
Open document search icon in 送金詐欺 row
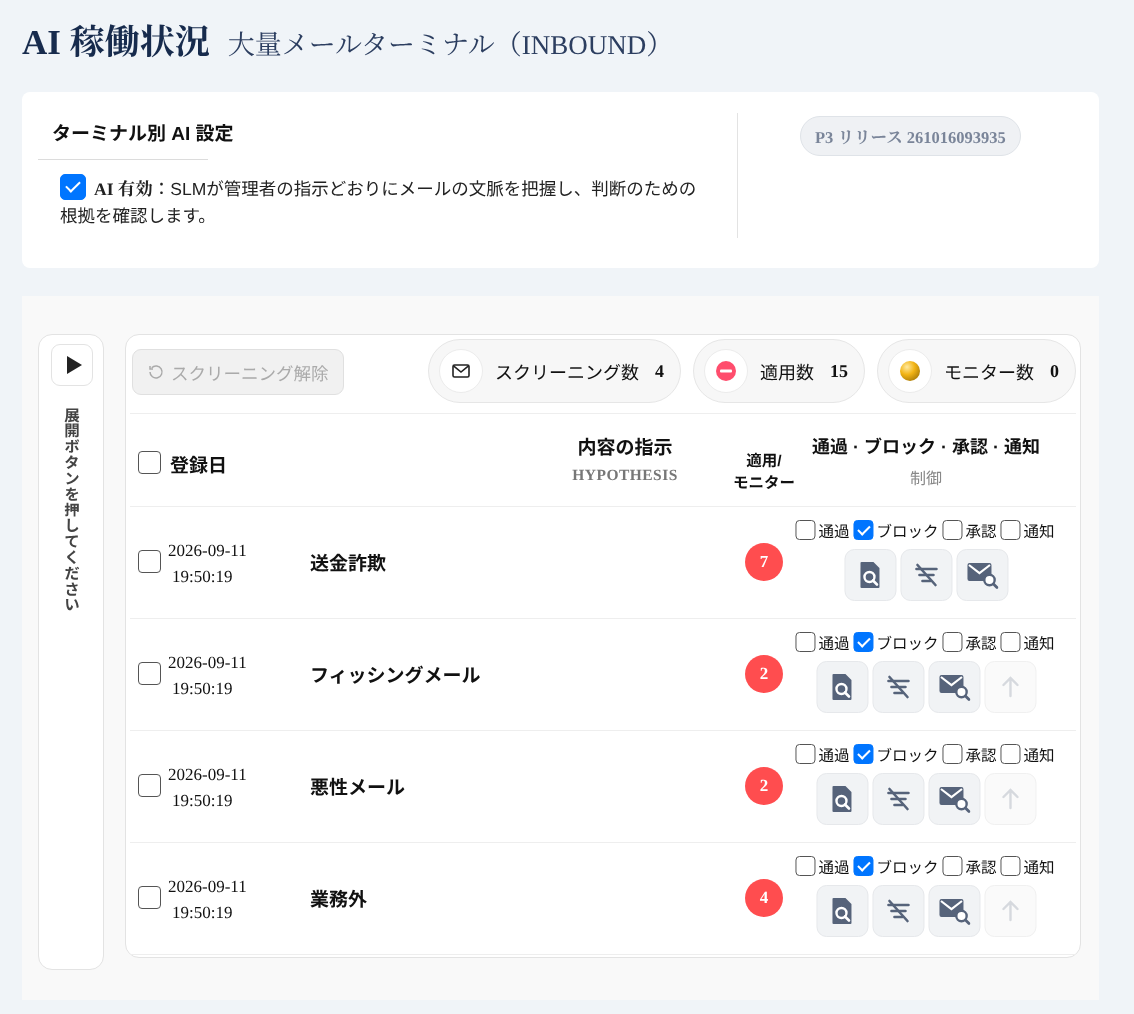[x=870, y=575]
